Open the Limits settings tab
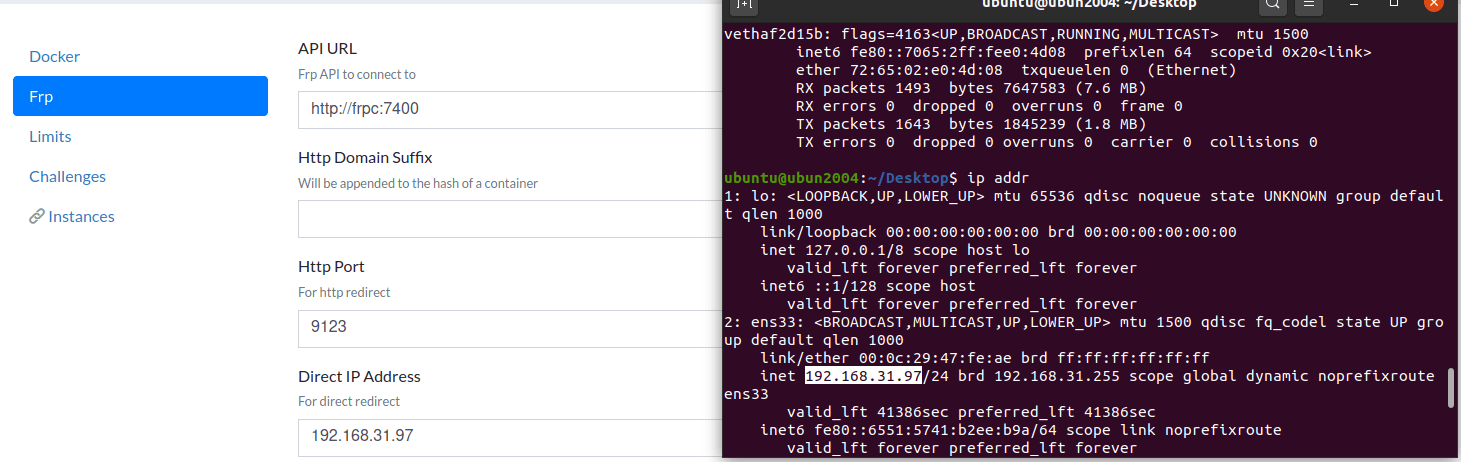Image resolution: width=1461 pixels, height=462 pixels. 50,137
